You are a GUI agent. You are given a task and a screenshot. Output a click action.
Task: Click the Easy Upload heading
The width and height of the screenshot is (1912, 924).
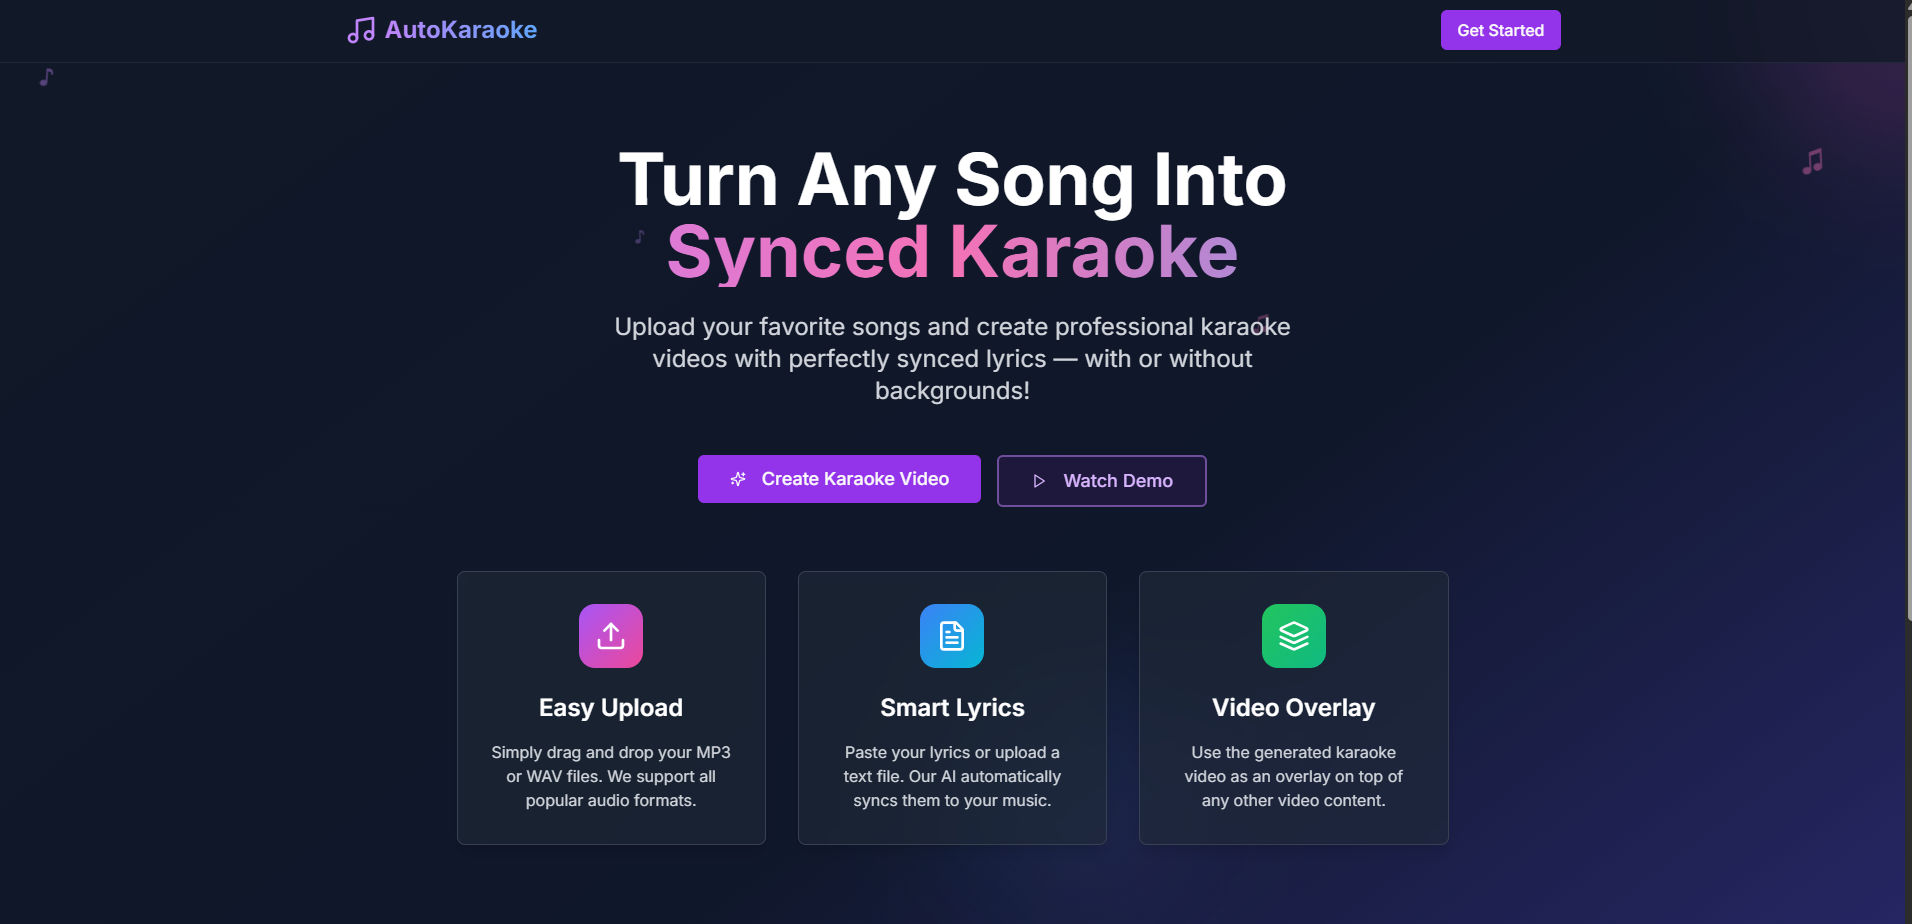[x=610, y=707]
